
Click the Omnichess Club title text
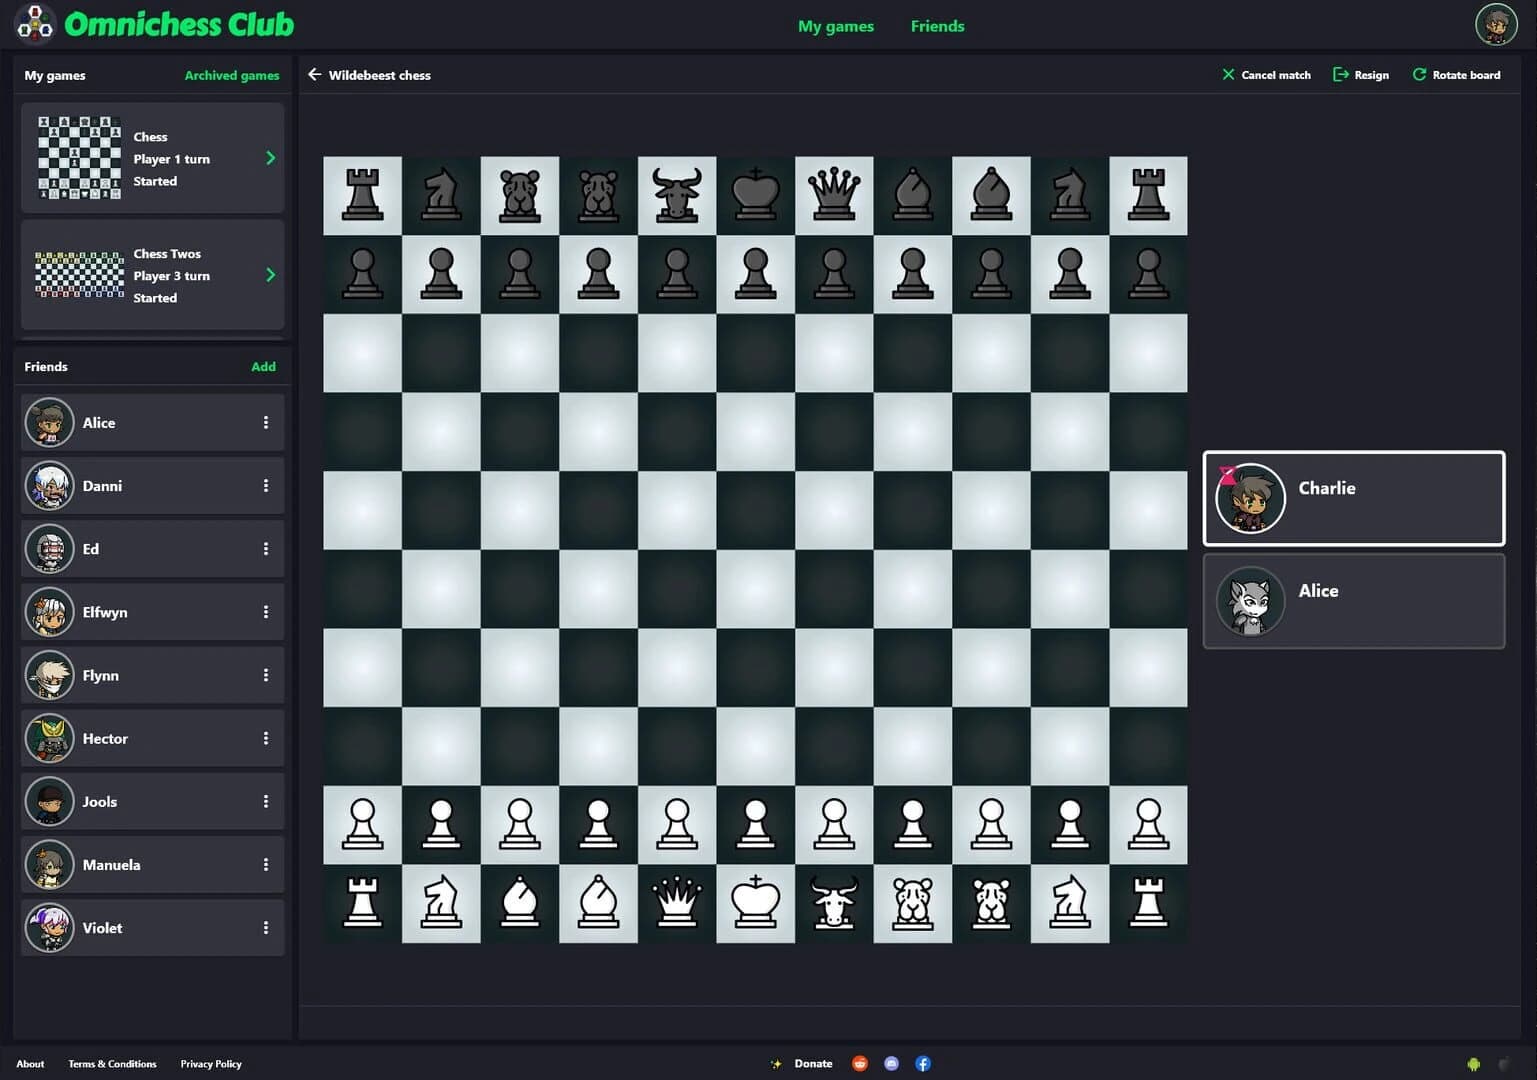[x=179, y=24]
